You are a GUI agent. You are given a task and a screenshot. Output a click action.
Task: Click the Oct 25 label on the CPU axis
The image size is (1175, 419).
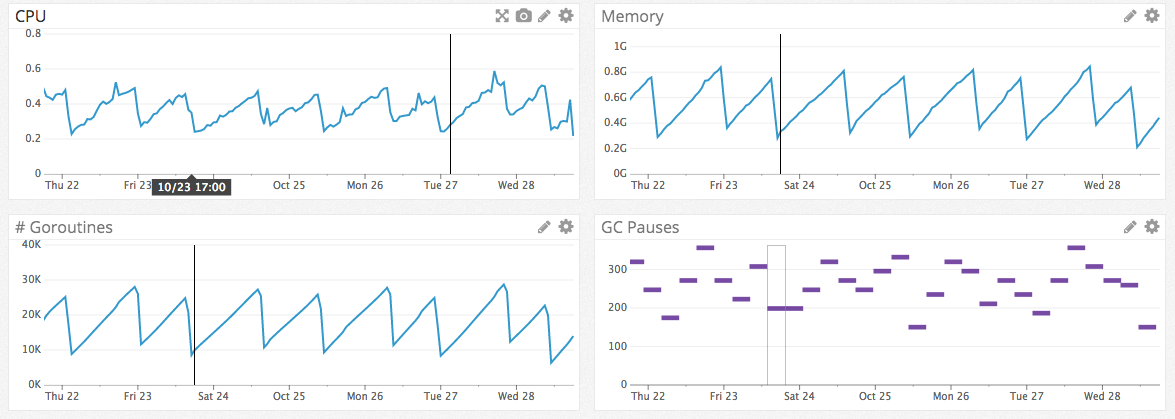pos(289,185)
